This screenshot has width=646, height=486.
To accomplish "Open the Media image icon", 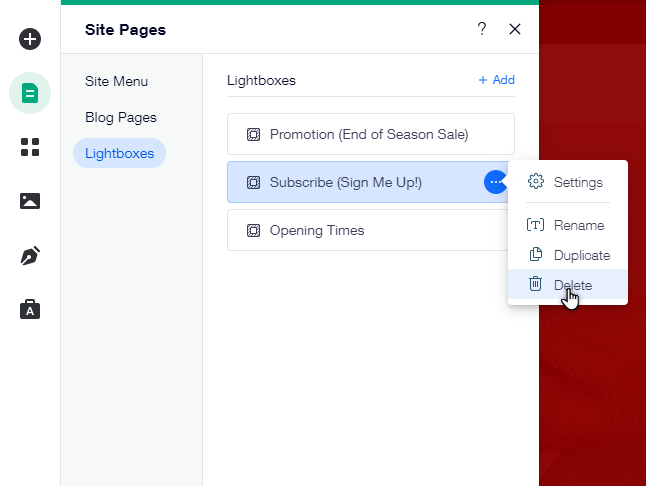I will pyautogui.click(x=30, y=201).
